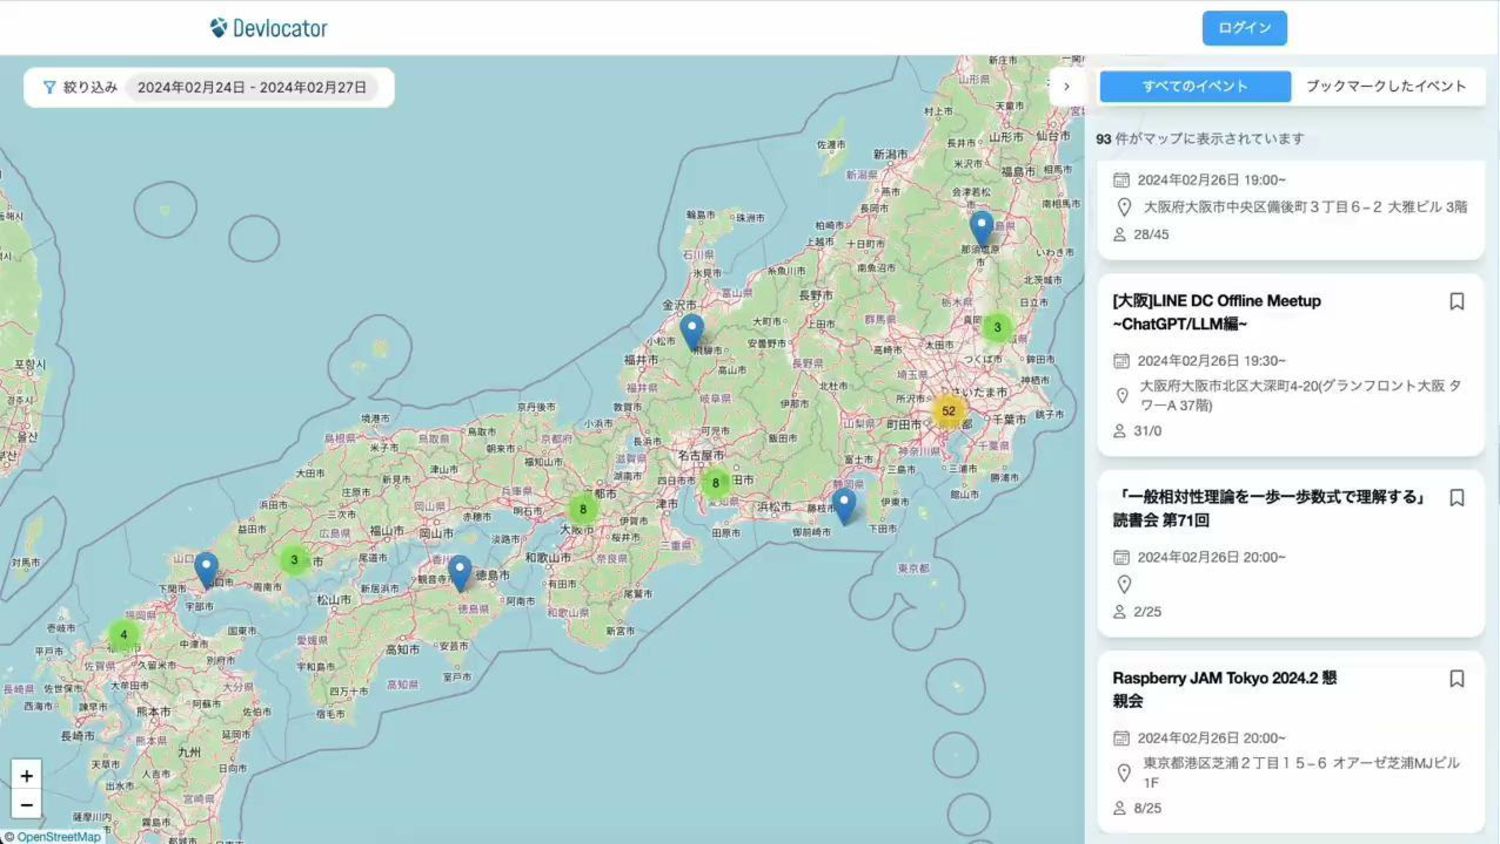The image size is (1500, 844).
Task: Click the Tokyo cluster marker with 52
Action: click(948, 411)
